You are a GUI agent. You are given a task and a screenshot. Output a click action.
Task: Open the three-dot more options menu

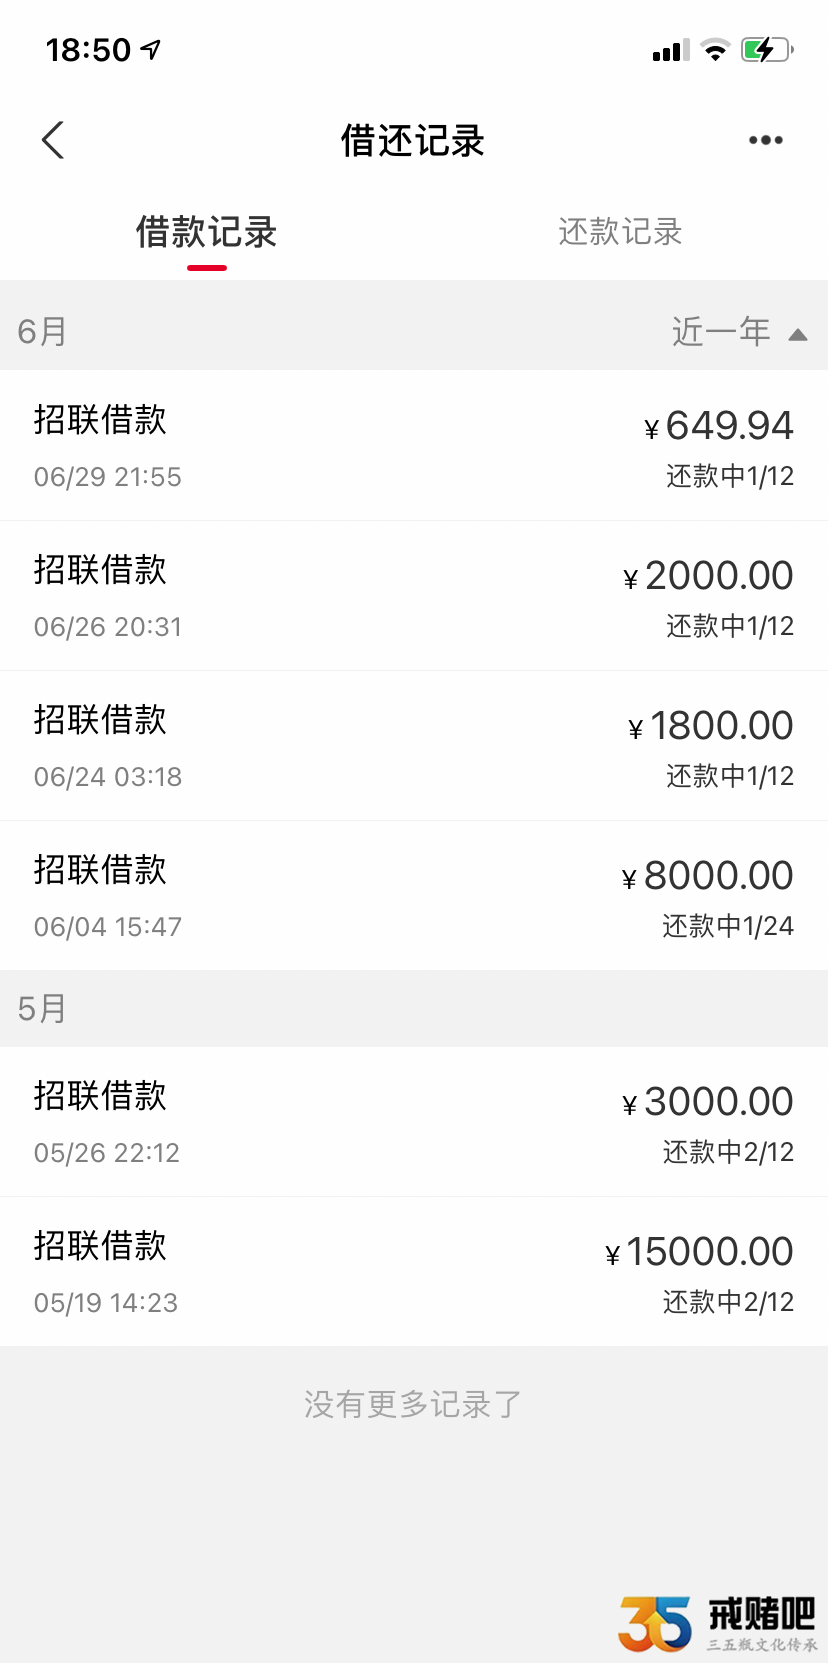click(766, 140)
